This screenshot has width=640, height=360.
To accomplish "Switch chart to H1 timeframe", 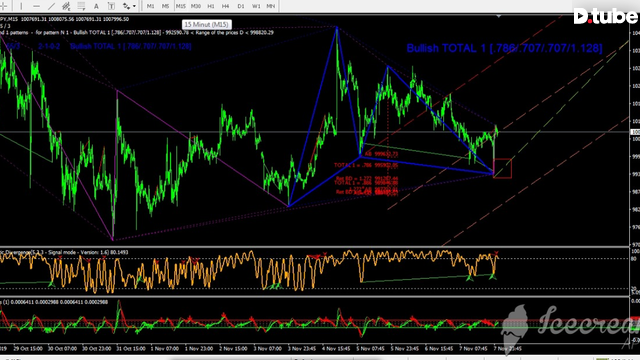I will (211, 6).
